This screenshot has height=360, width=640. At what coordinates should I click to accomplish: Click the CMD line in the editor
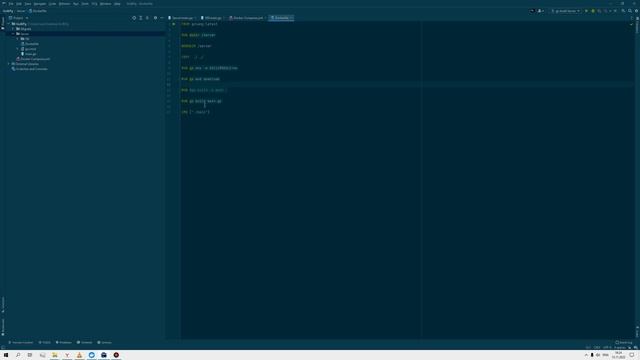click(196, 112)
